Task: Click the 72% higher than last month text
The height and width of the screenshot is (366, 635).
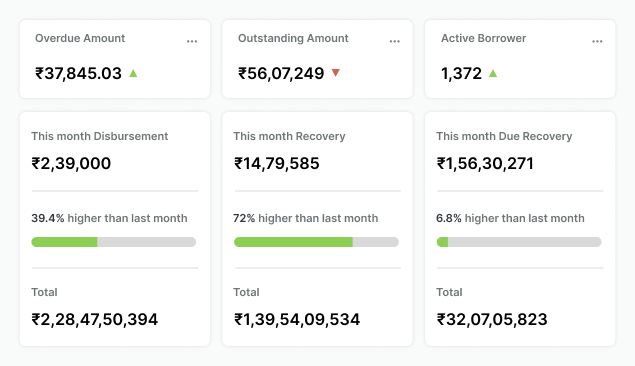Action: 306,218
